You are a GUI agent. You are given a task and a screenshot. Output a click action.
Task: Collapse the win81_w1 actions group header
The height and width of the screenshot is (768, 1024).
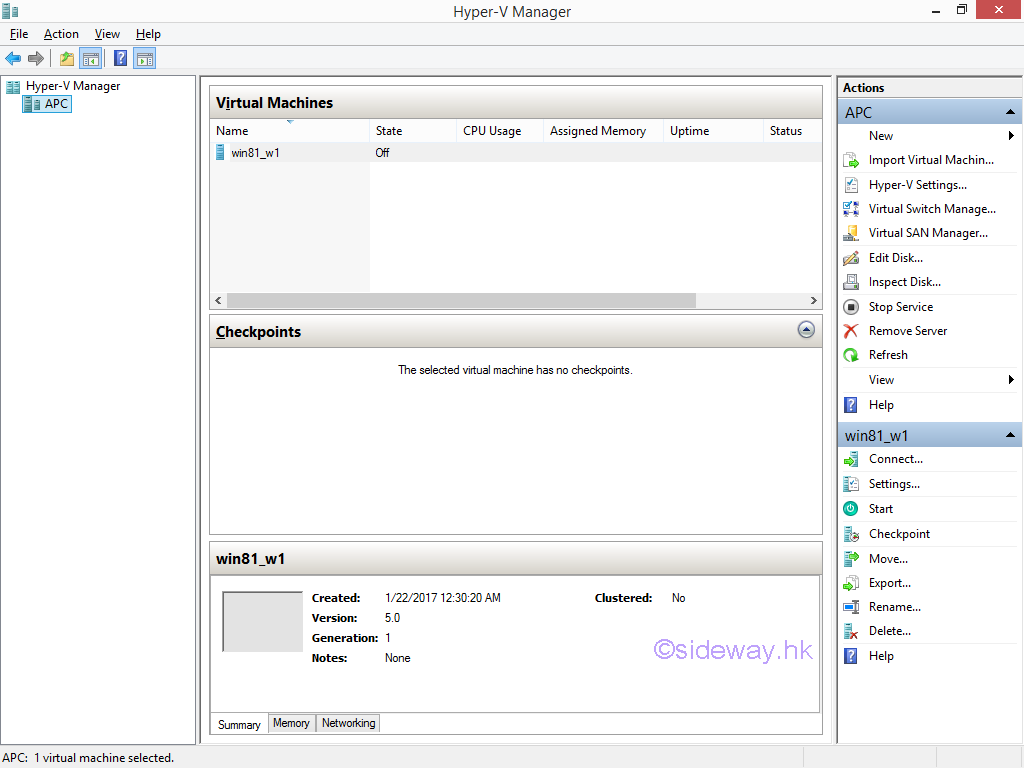click(x=1010, y=436)
